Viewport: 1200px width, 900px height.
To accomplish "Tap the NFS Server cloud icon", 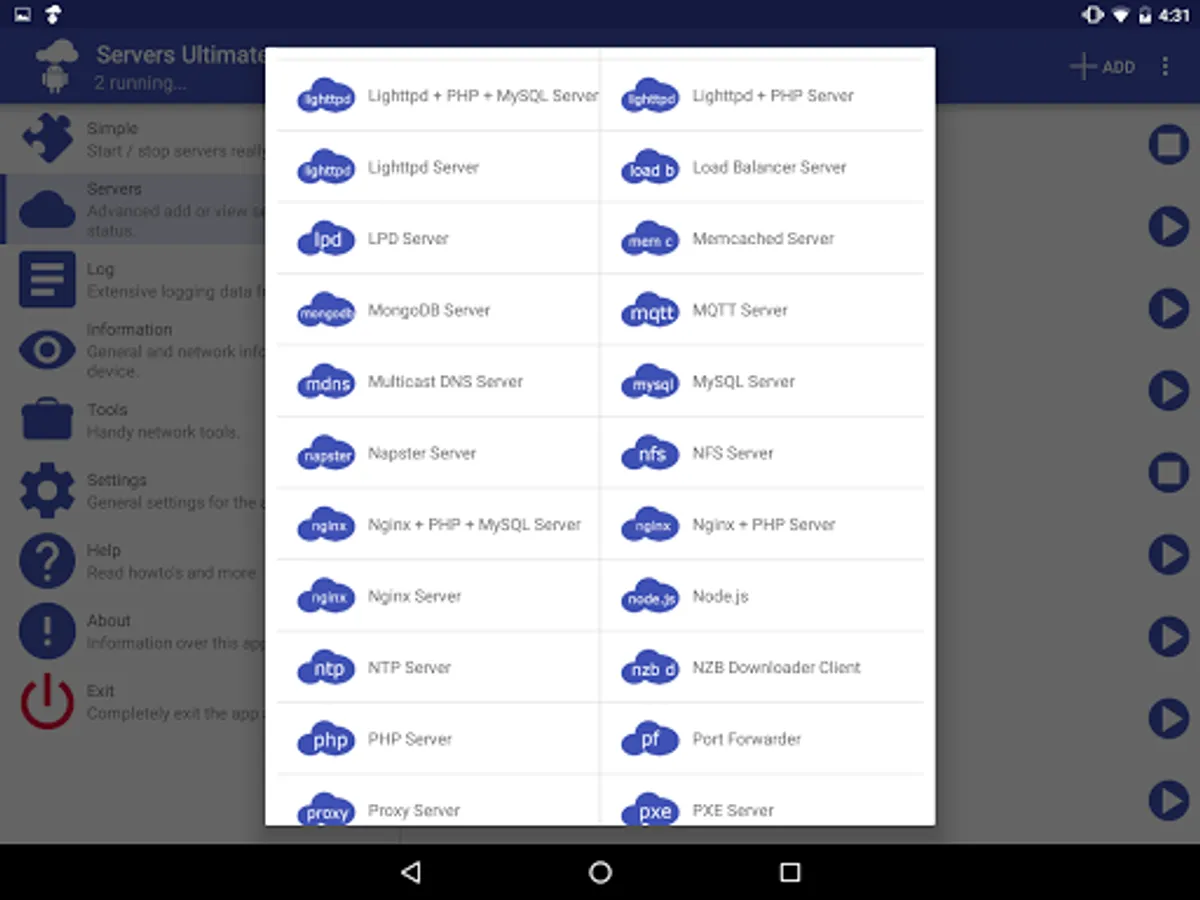I will pyautogui.click(x=651, y=453).
